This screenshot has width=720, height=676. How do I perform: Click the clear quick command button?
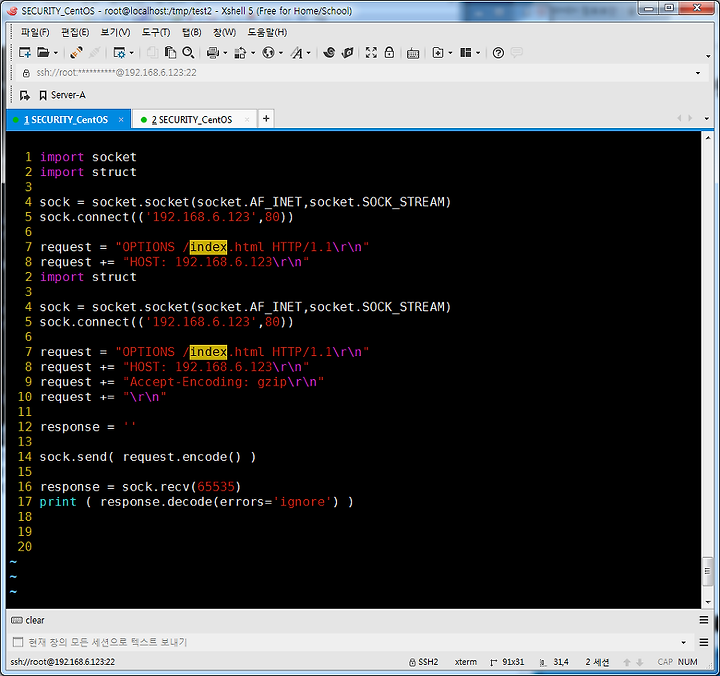[x=28, y=620]
